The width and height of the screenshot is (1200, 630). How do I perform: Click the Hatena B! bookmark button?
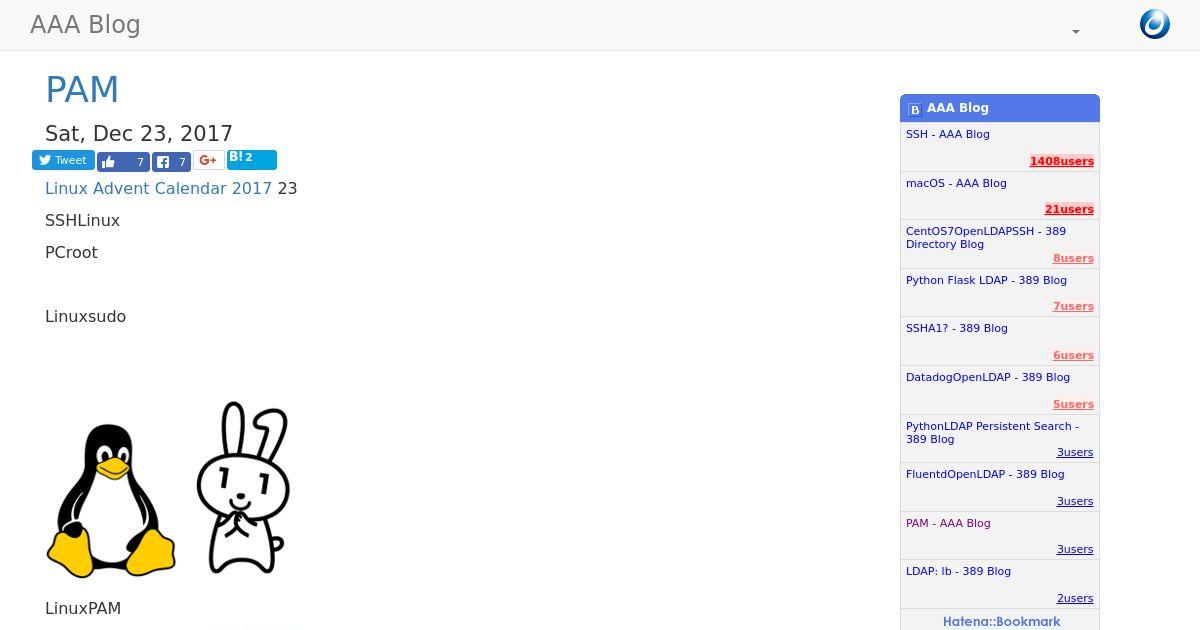pos(251,159)
